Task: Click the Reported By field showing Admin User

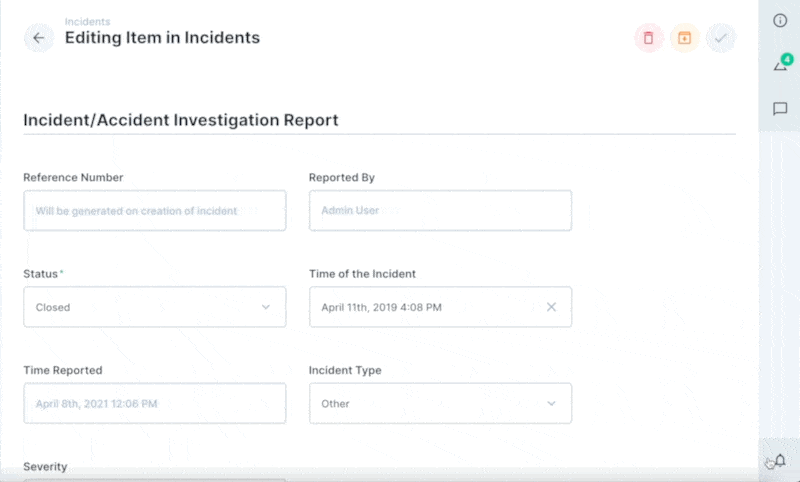Action: 440,211
